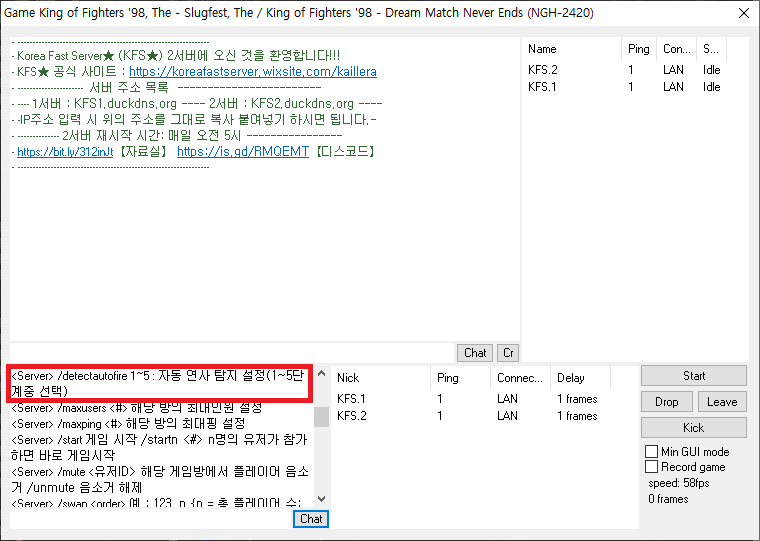Close the King of Fighters '98 game window
The width and height of the screenshot is (760, 541).
[744, 13]
